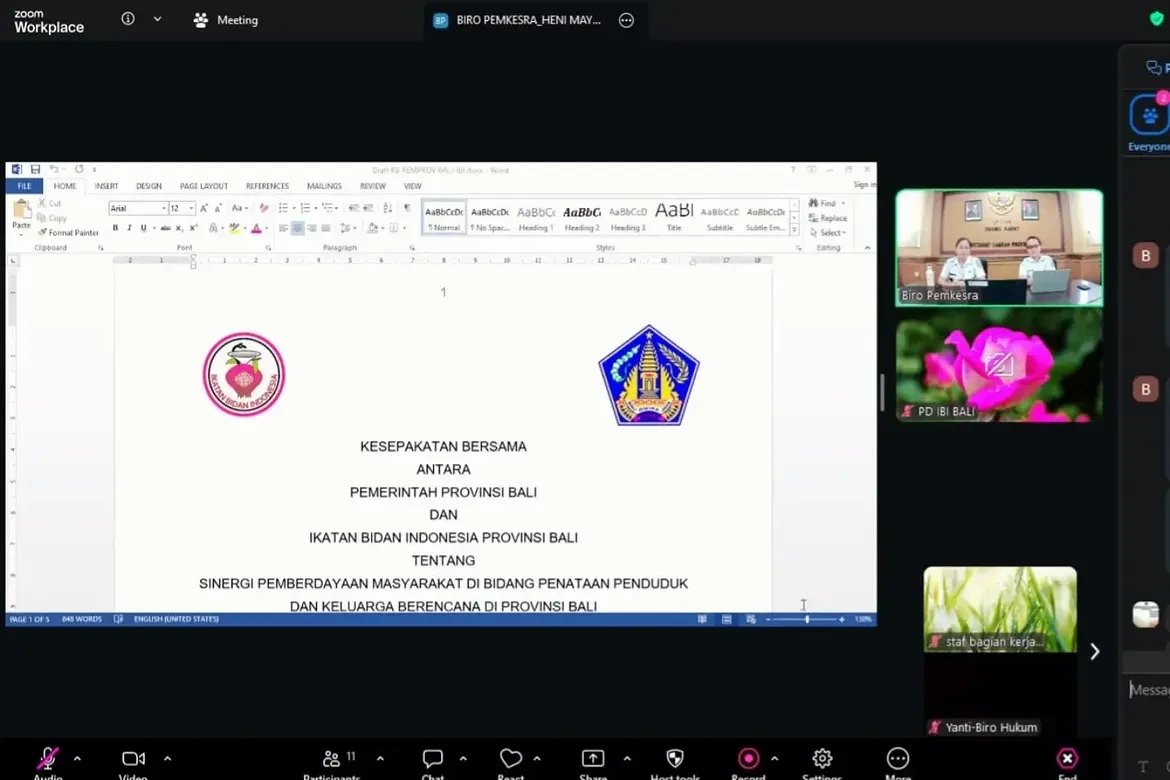Click the bullets list icon
1170x780 pixels.
tap(283, 208)
